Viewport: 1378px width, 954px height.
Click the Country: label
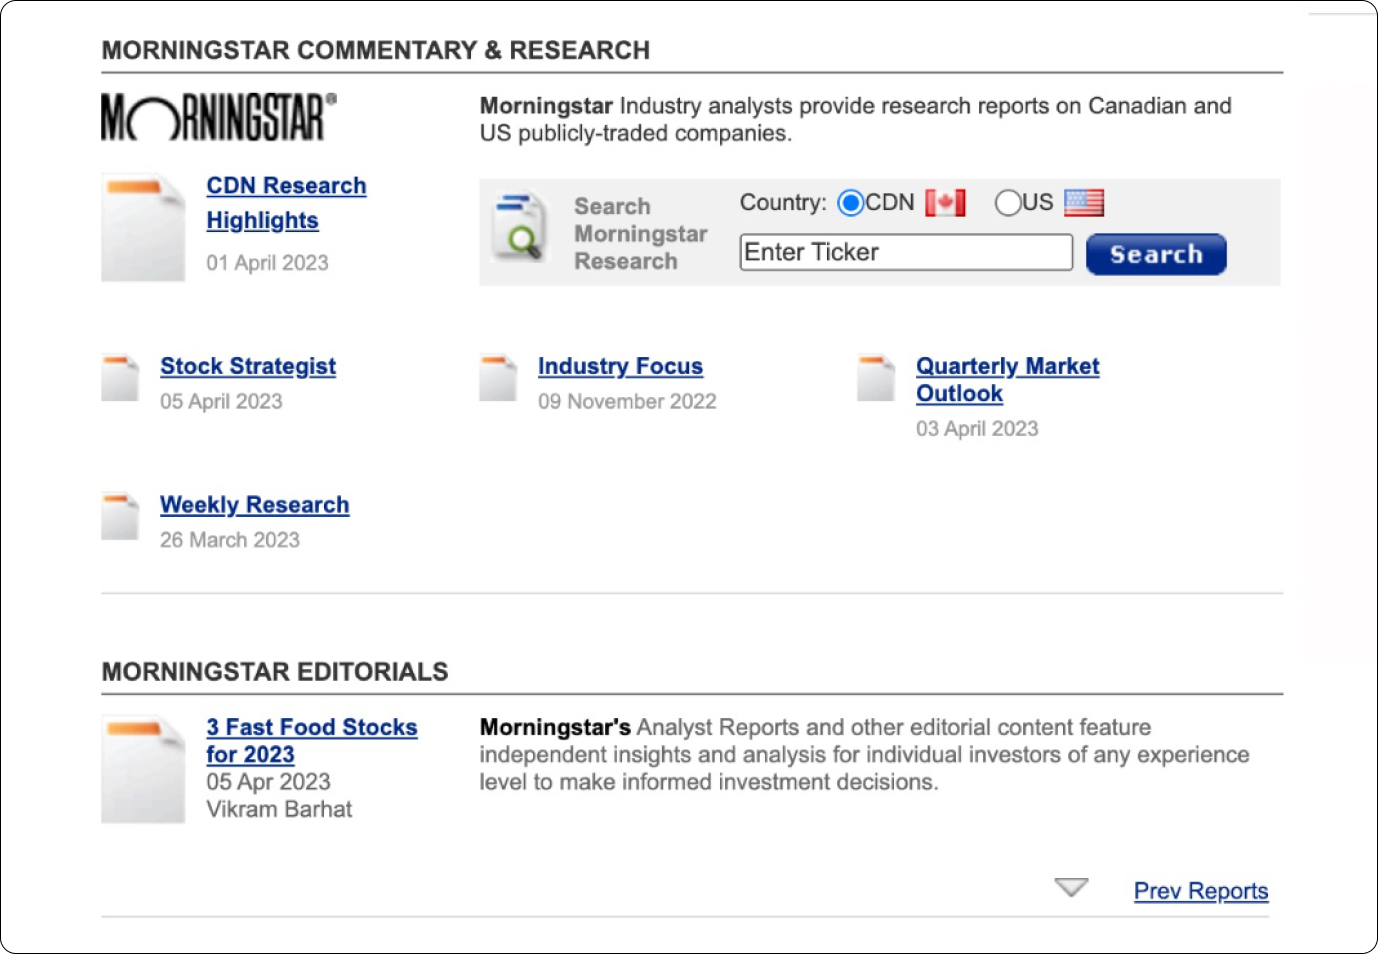783,203
